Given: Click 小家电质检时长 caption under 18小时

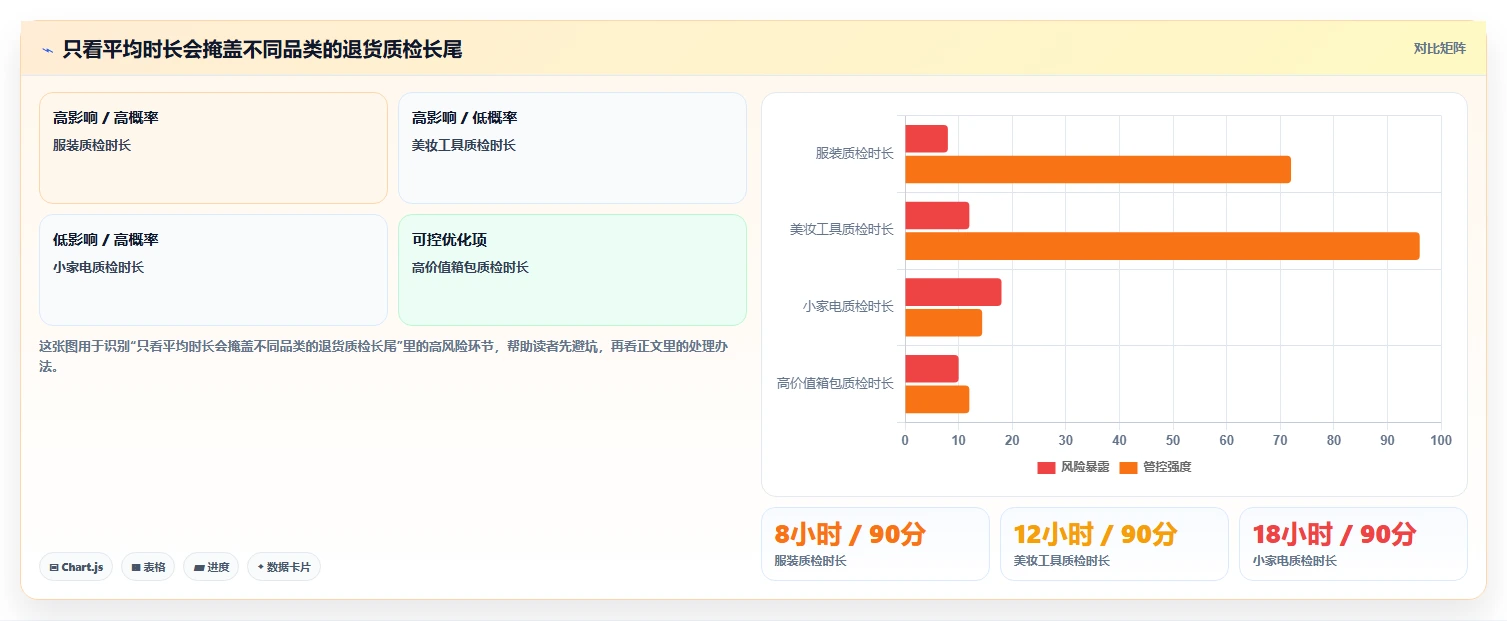Looking at the screenshot, I should pyautogui.click(x=1295, y=561).
